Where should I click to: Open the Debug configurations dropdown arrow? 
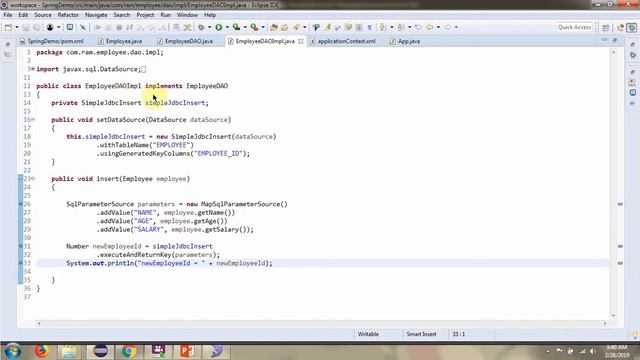point(209,27)
